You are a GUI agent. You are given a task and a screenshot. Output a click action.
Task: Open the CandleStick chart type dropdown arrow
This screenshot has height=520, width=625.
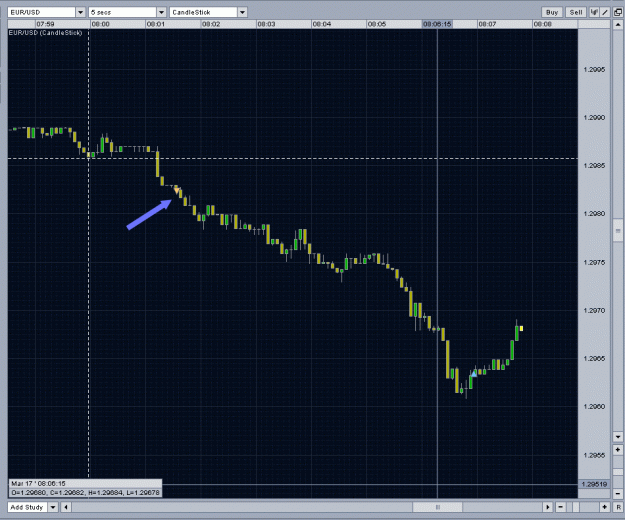[242, 12]
